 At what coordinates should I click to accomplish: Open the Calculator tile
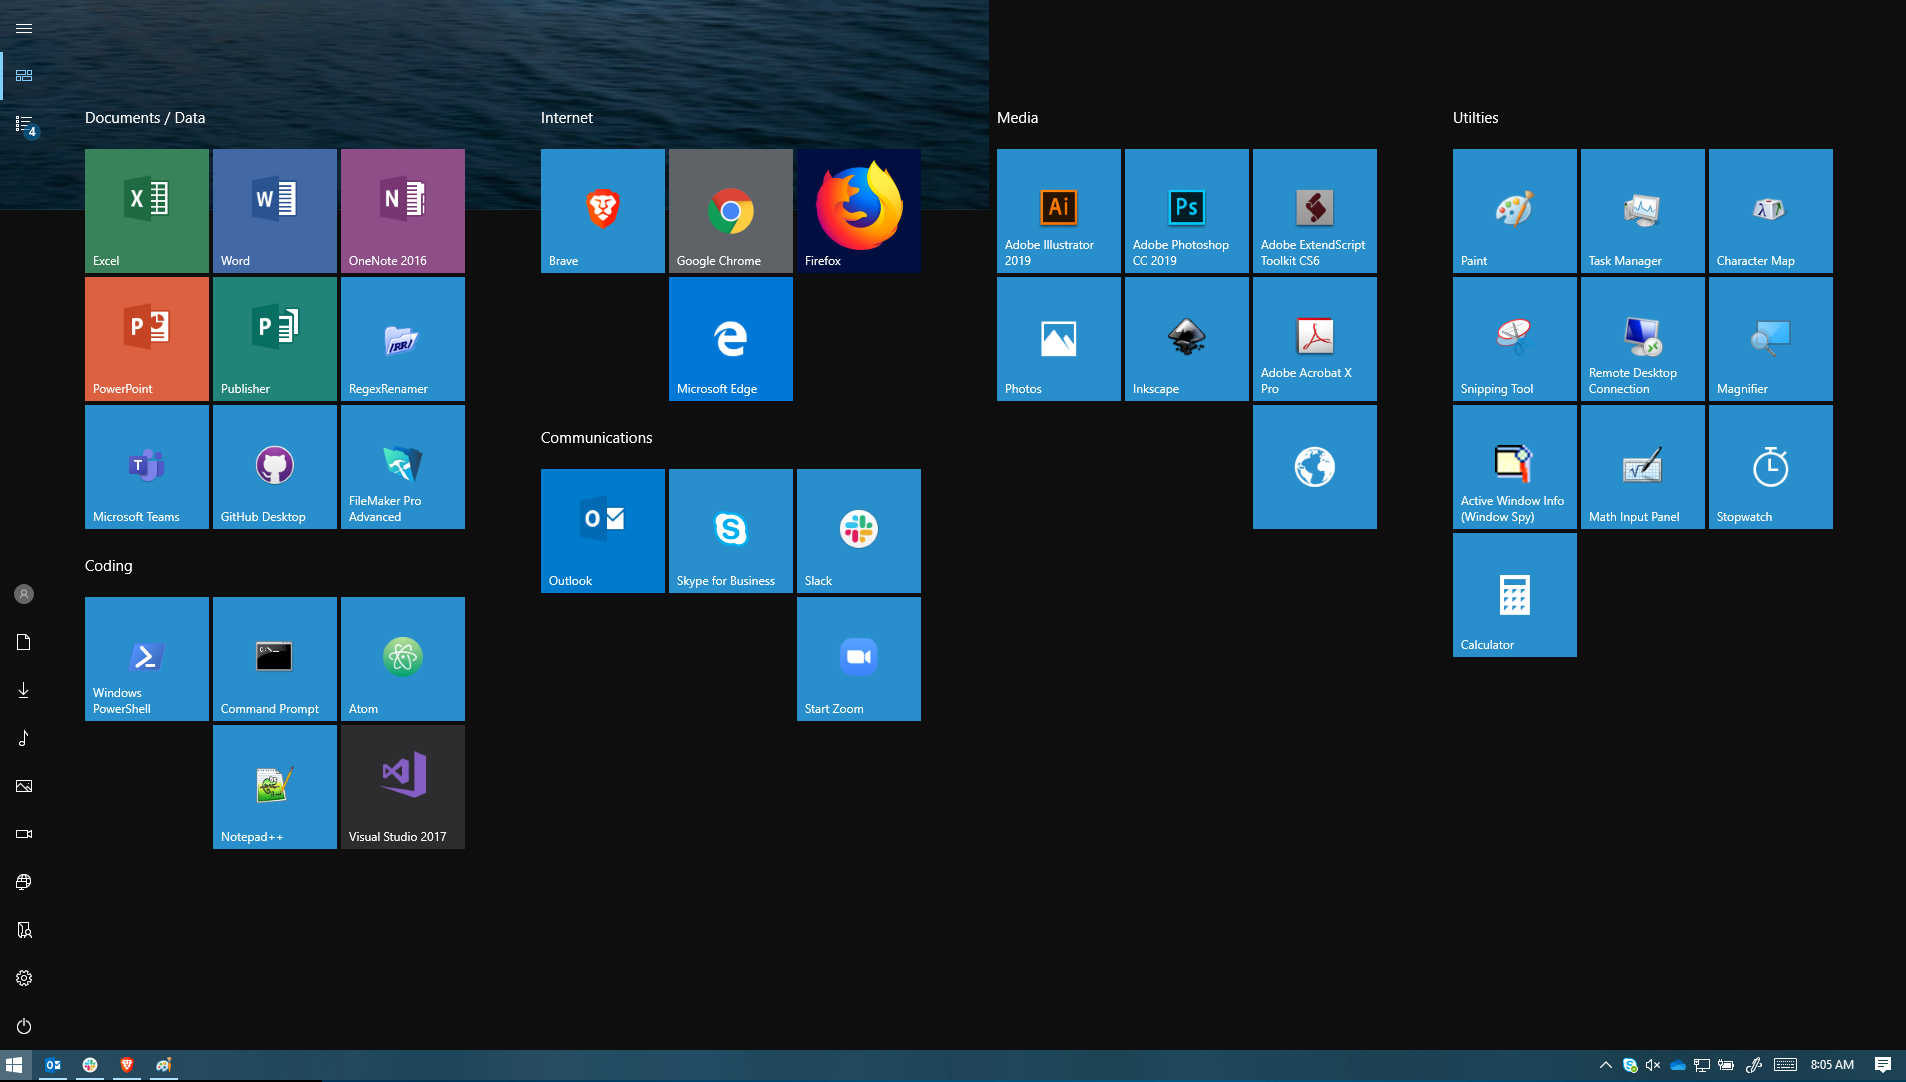[x=1513, y=594]
